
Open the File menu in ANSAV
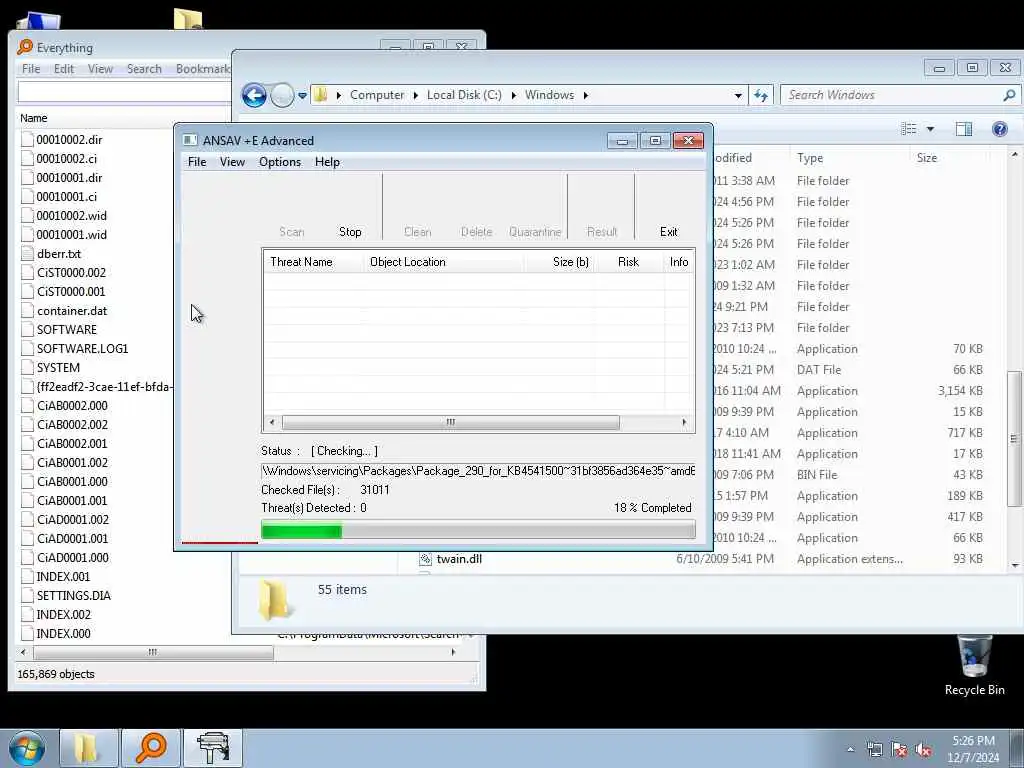197,162
